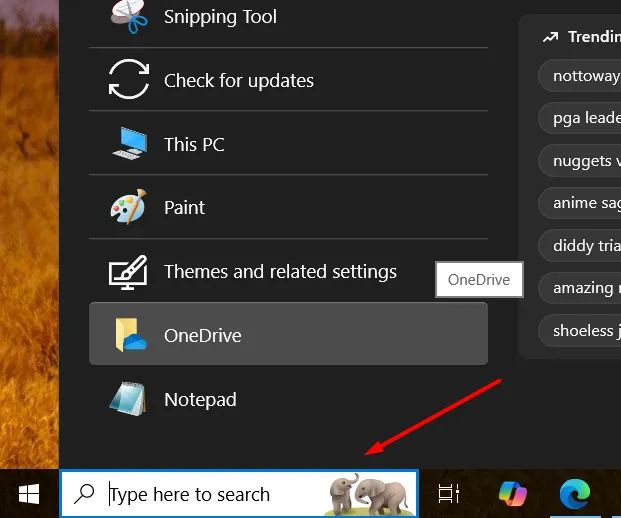The image size is (621, 518).
Task: Focus the 'Type here to search' field
Action: (239, 494)
